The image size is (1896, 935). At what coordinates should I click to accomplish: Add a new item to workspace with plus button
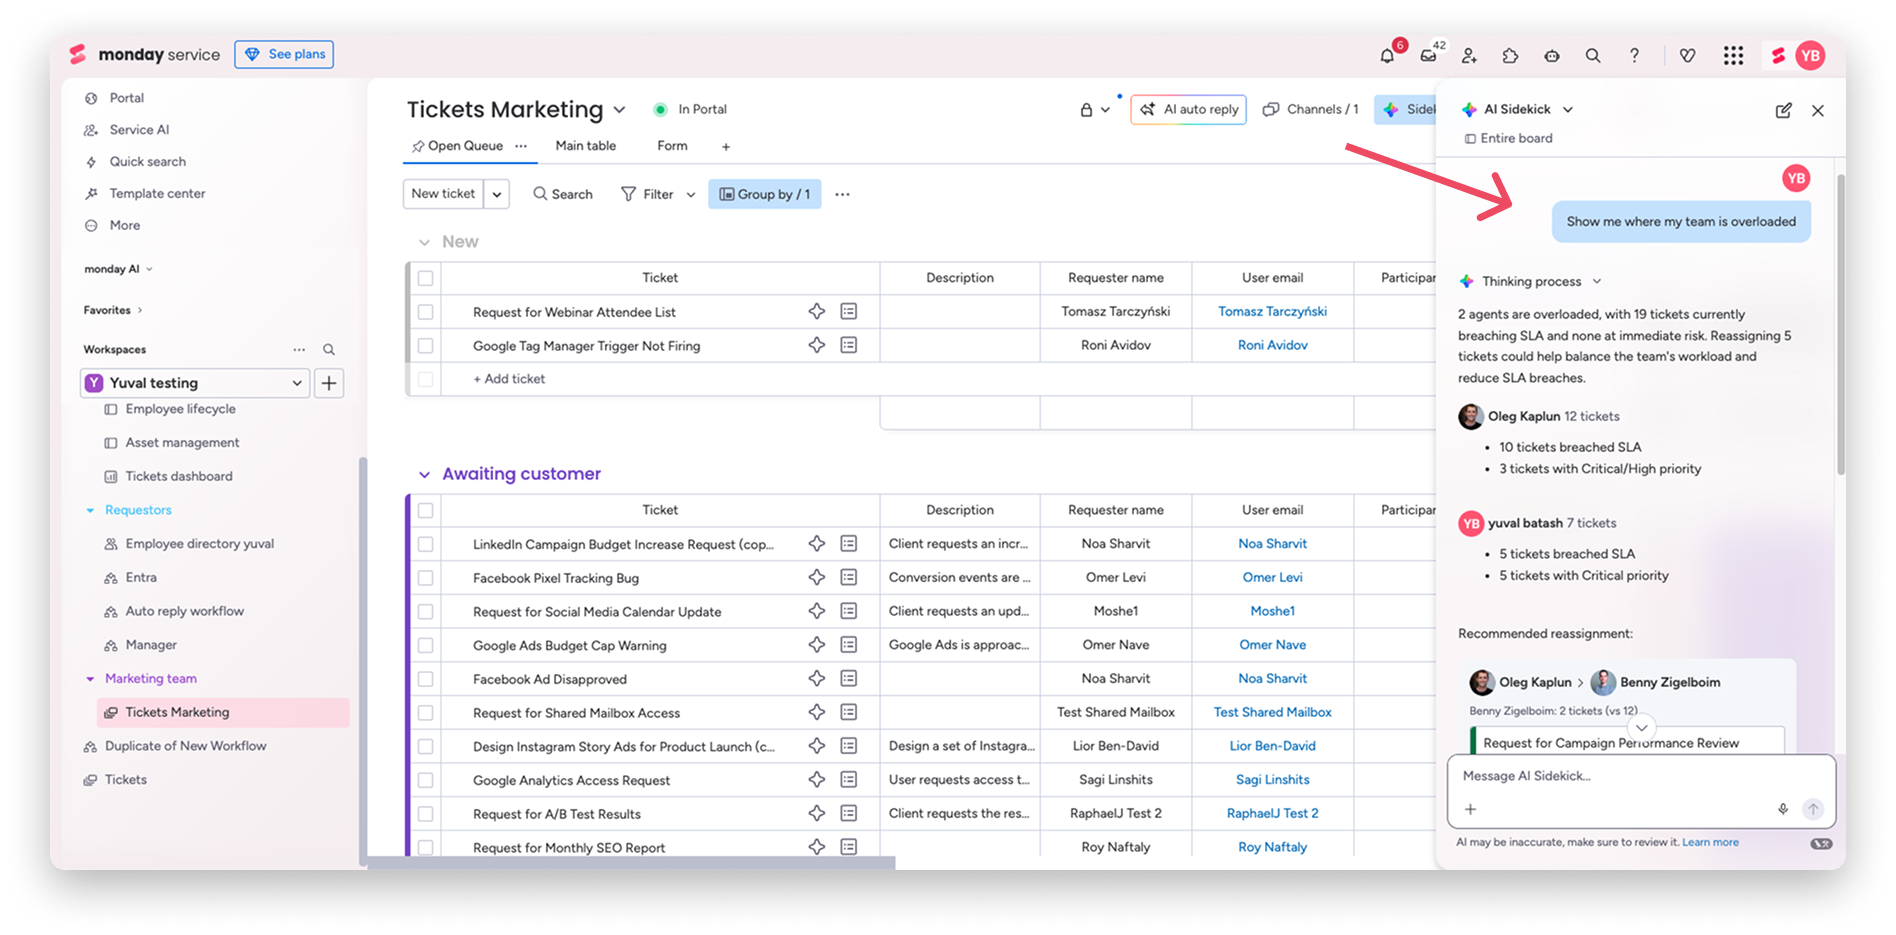click(329, 383)
